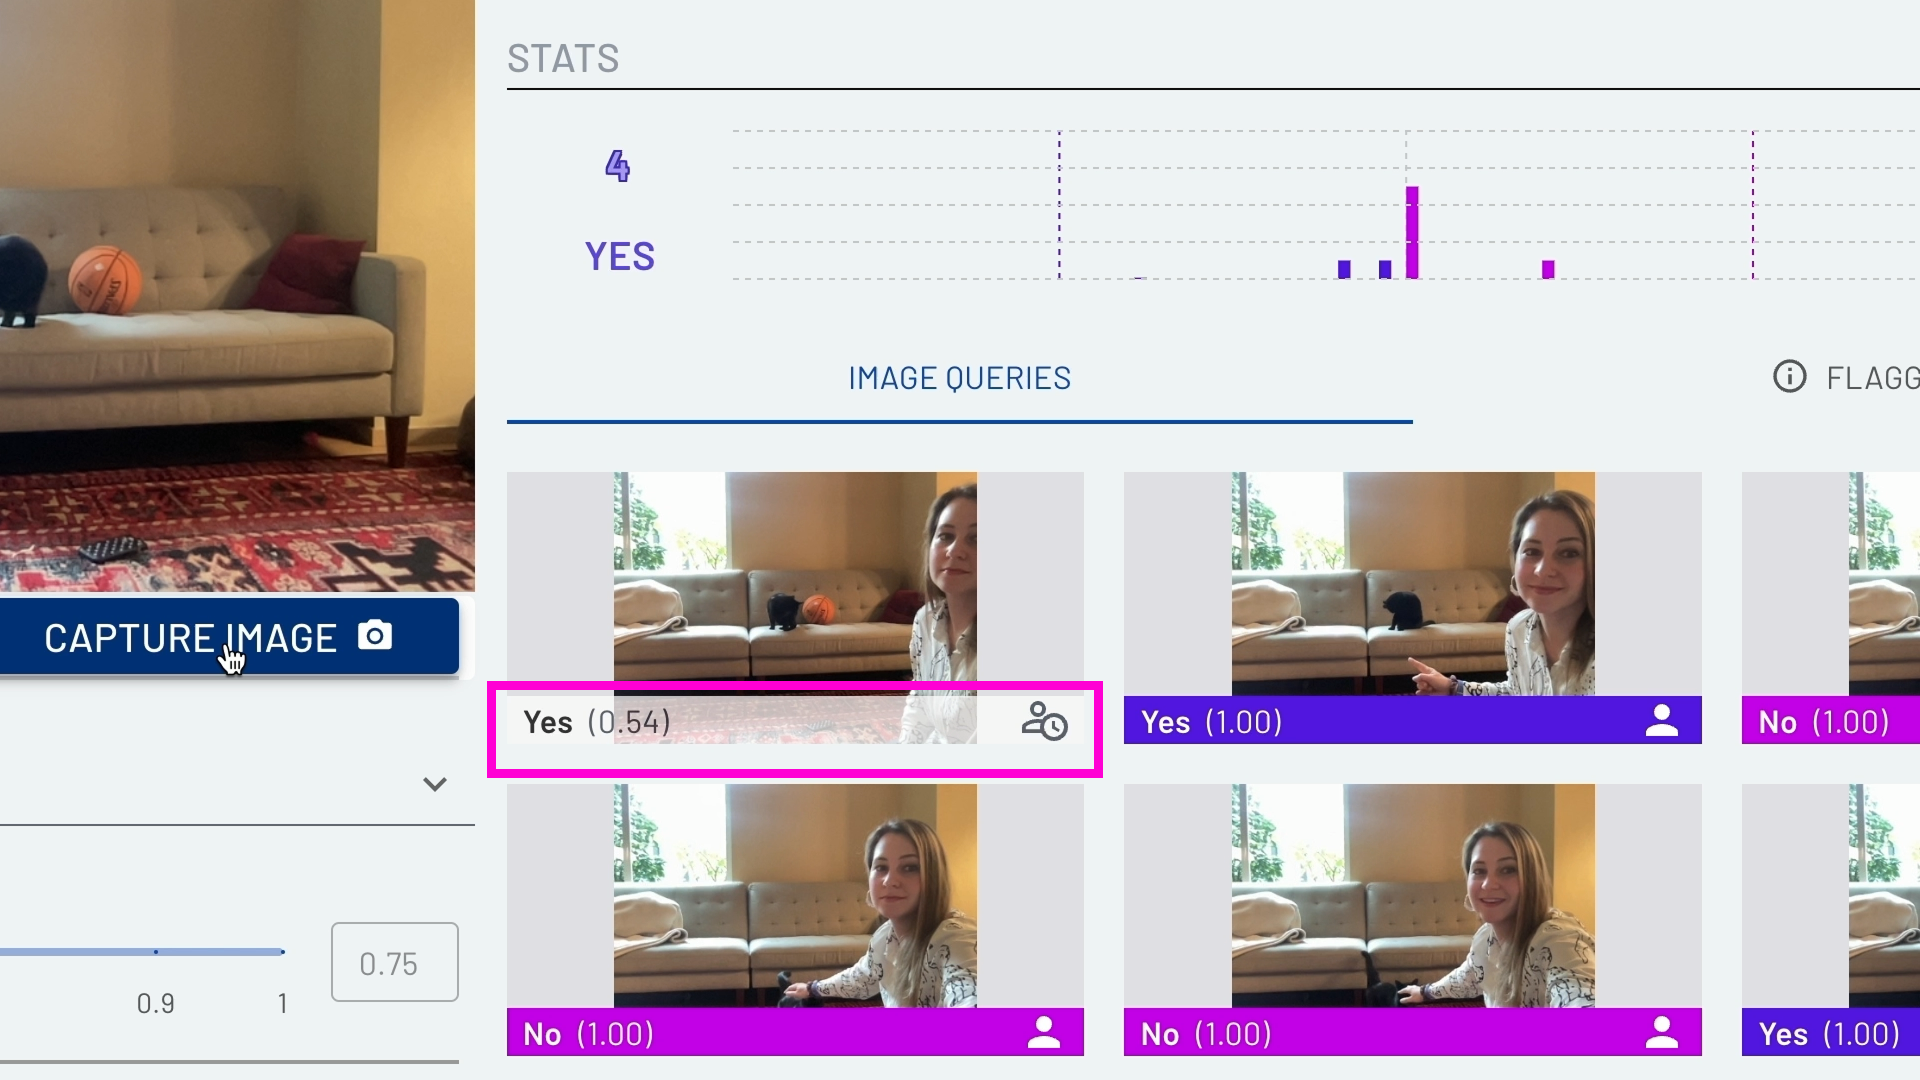1920x1080 pixels.
Task: Click the confidence slider near 0.9
Action: 156,952
